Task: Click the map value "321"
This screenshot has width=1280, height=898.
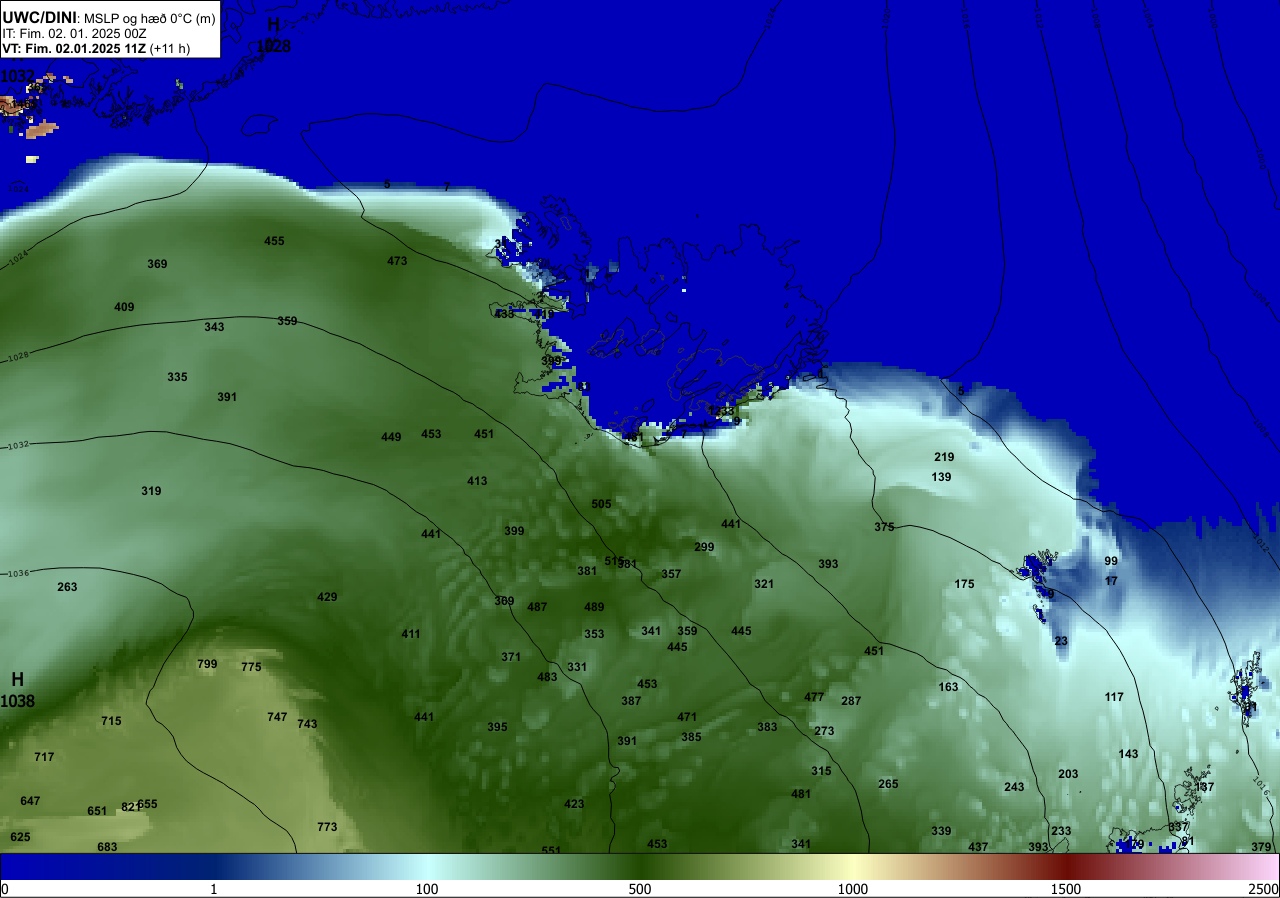Action: 764,584
